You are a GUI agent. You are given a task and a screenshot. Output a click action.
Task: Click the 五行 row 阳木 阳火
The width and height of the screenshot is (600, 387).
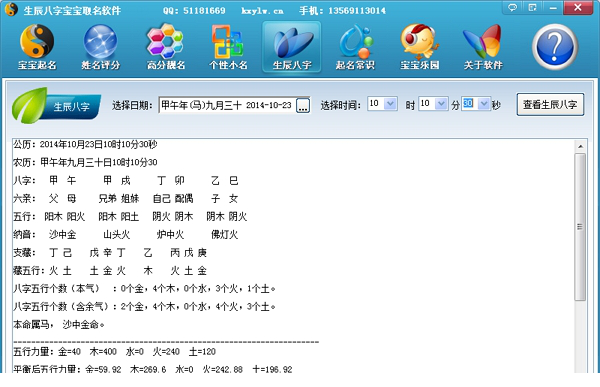pos(130,216)
